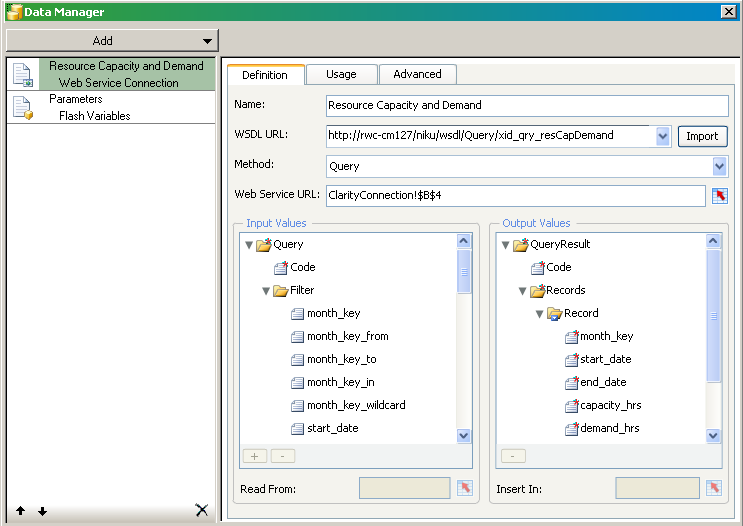Viewport: 743px width, 526px height.
Task: Collapse the Records folder in Output Values
Action: pos(522,291)
